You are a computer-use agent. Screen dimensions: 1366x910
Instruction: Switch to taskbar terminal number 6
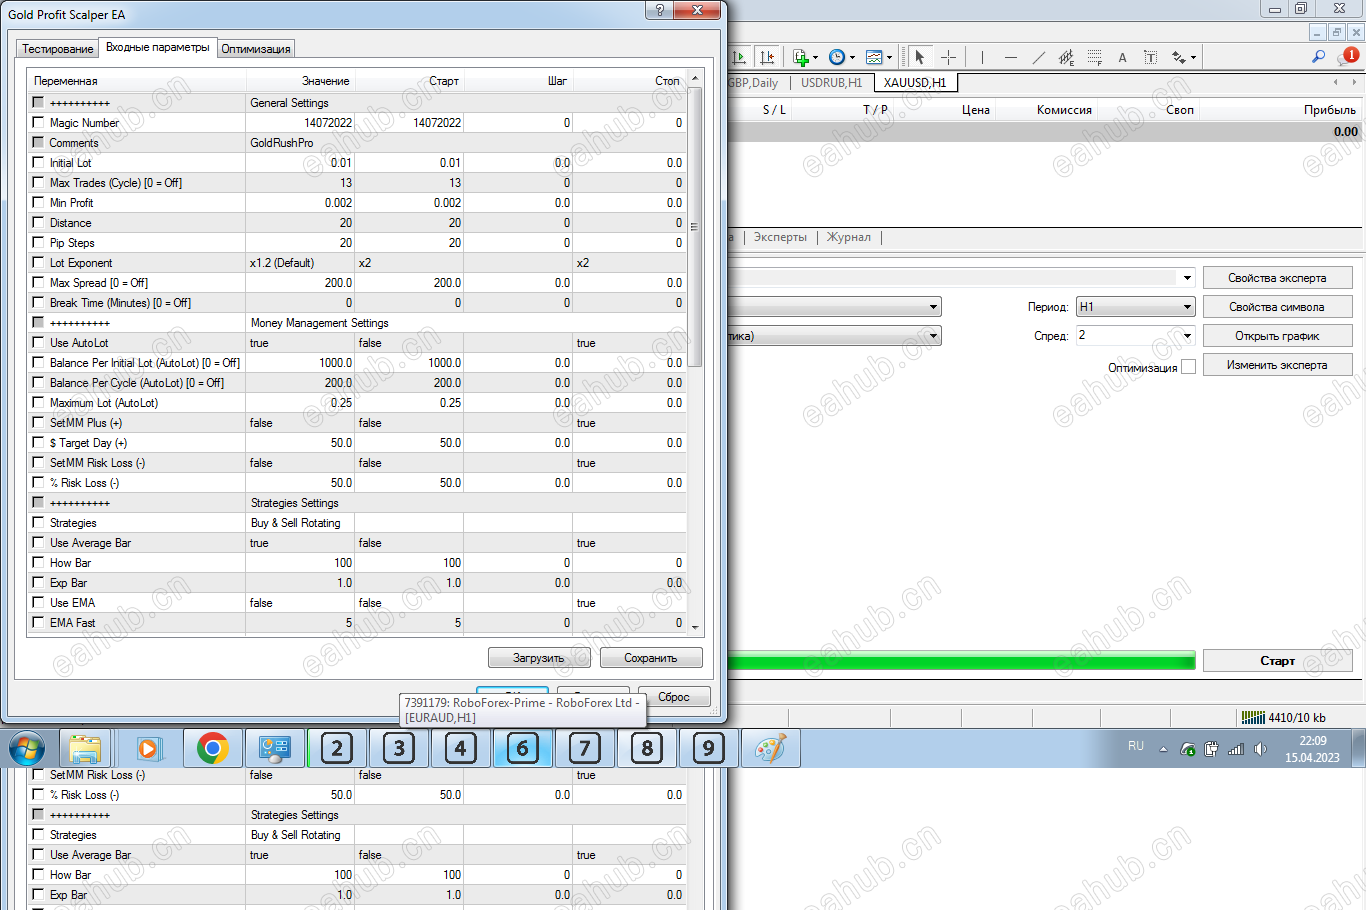[x=522, y=748]
